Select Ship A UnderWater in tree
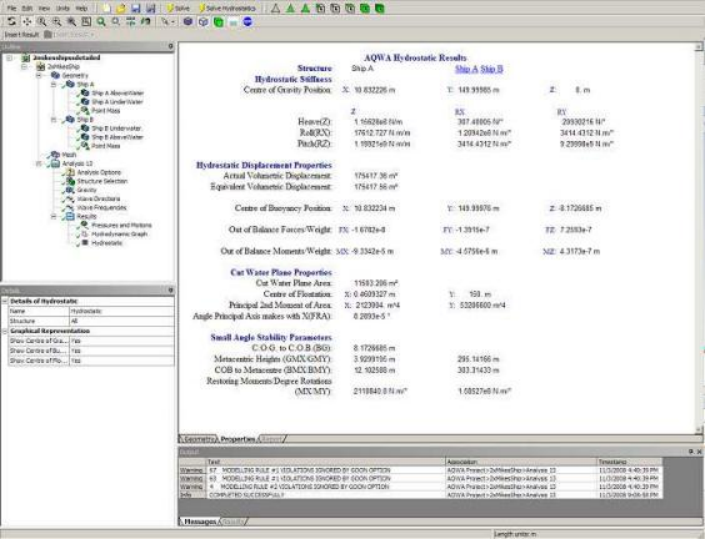The height and width of the screenshot is (539, 705). [x=117, y=102]
